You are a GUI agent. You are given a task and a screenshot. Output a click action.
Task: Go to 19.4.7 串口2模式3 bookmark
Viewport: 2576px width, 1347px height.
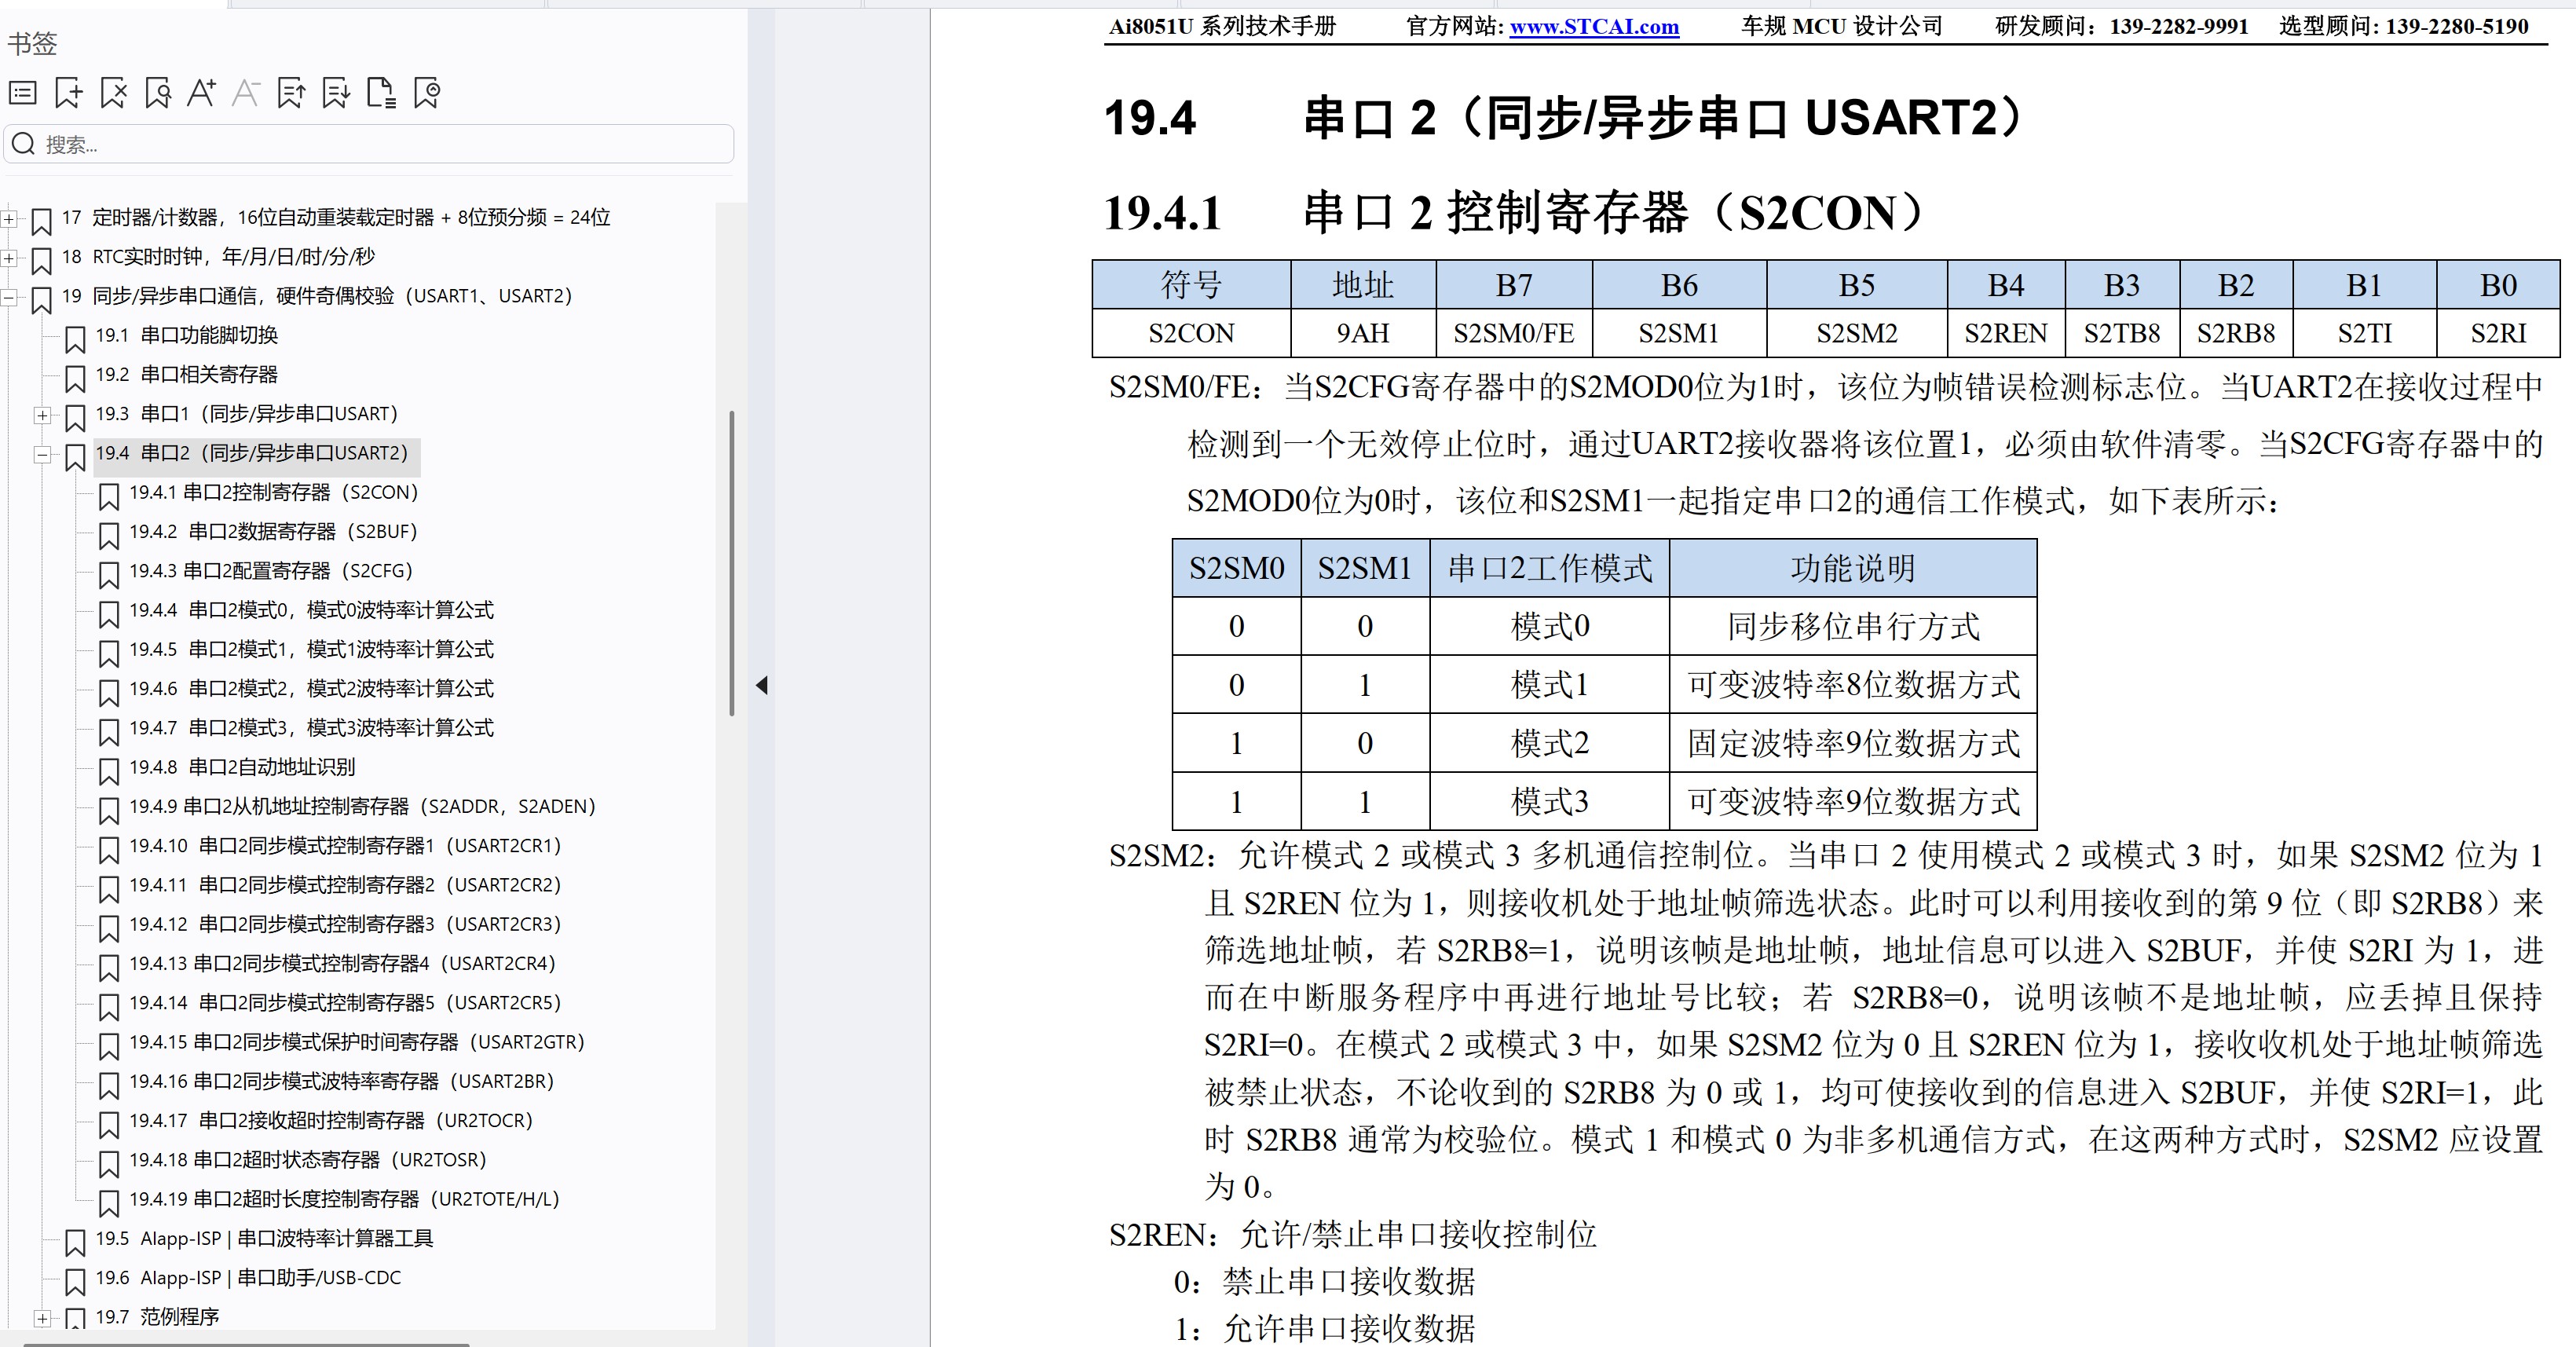click(x=311, y=727)
